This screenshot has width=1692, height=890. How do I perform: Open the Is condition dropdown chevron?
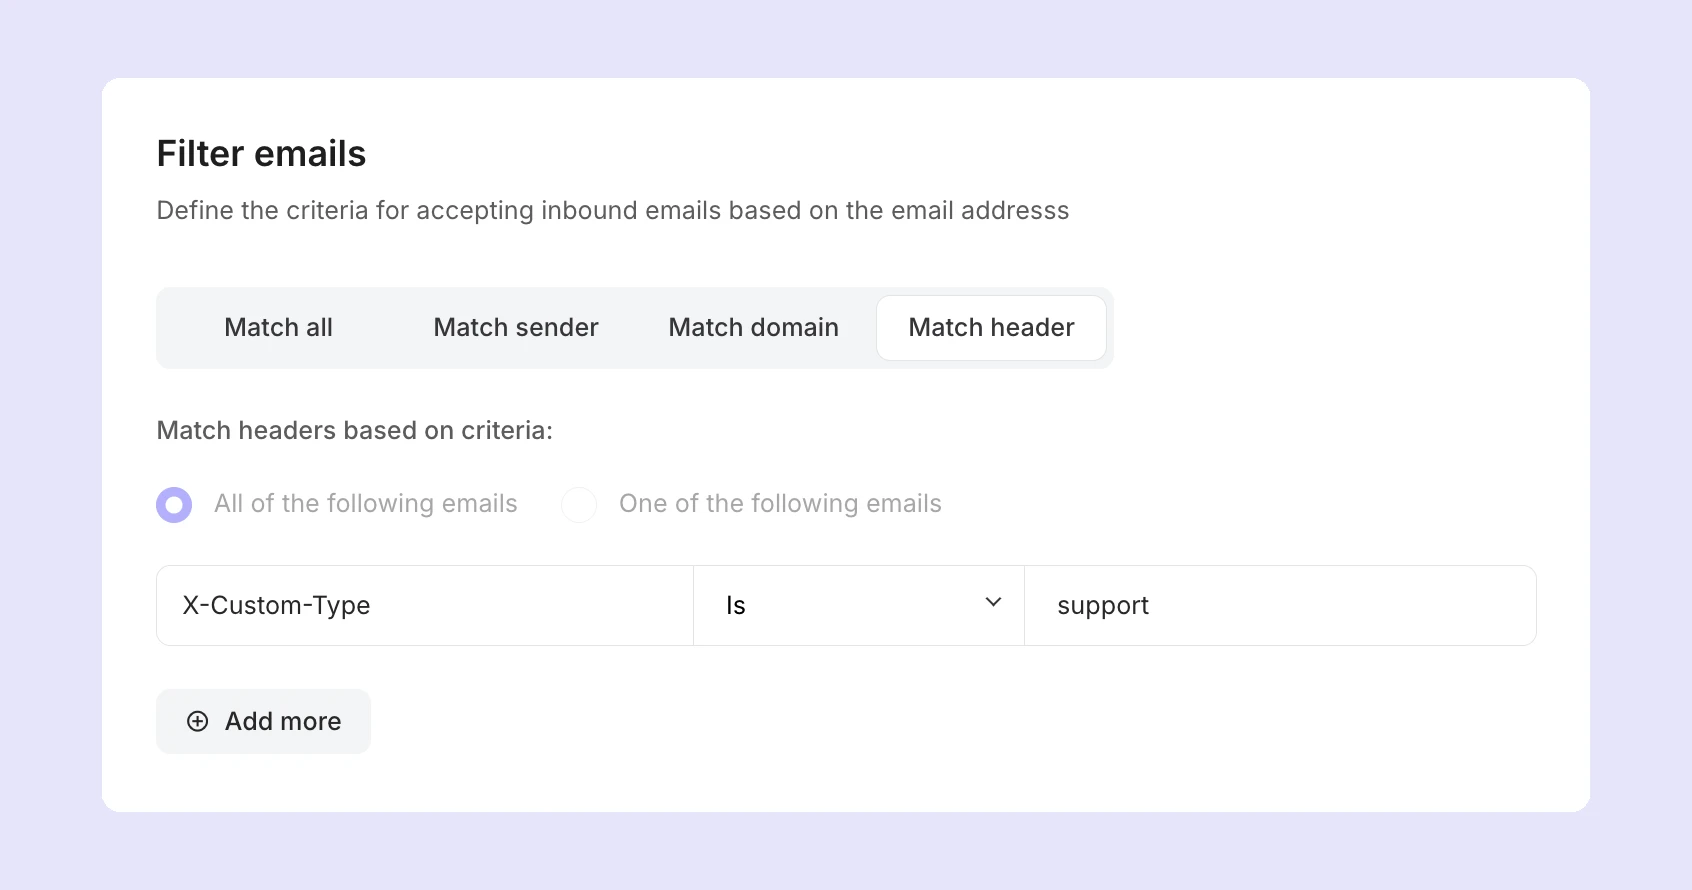click(x=993, y=602)
